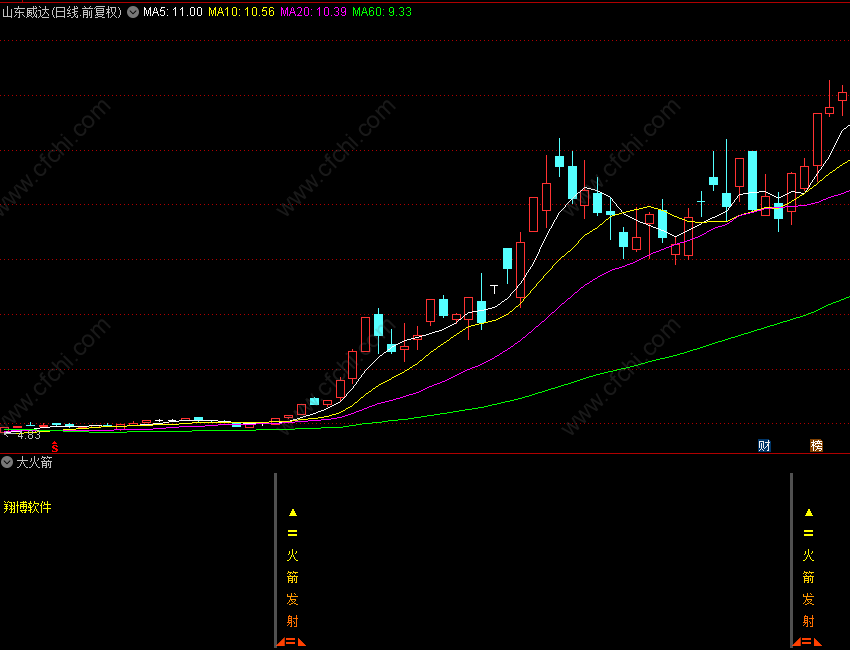The image size is (850, 650).
Task: Click the 翔博软件 yellow label
Action: (27, 507)
